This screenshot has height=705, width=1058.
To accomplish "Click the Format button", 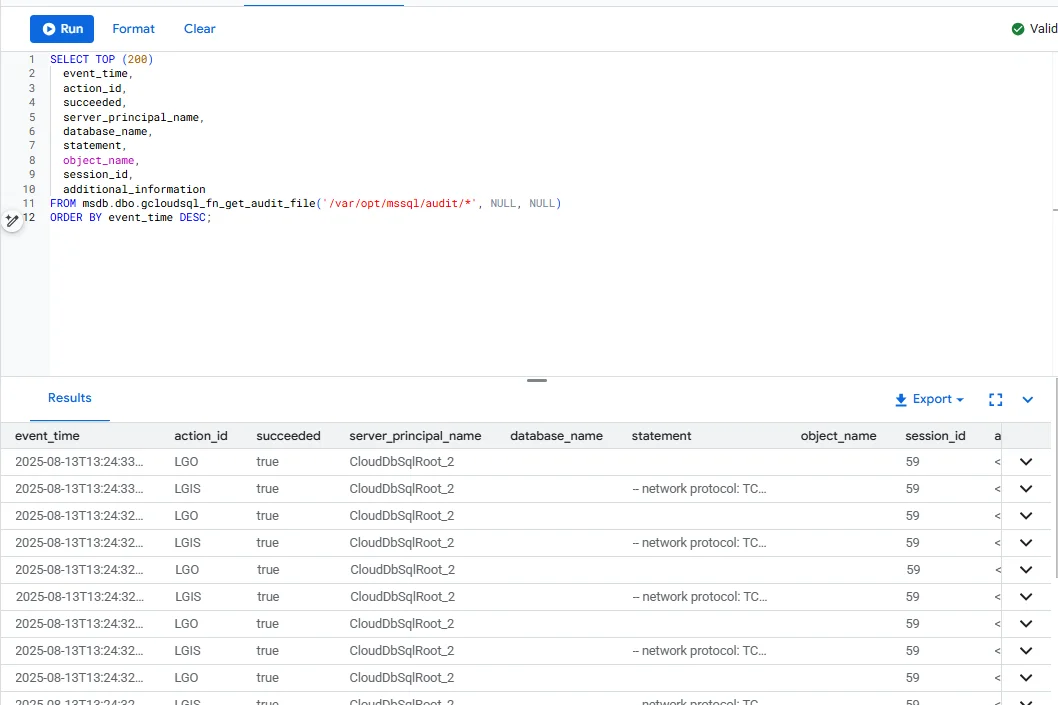I will point(133,29).
